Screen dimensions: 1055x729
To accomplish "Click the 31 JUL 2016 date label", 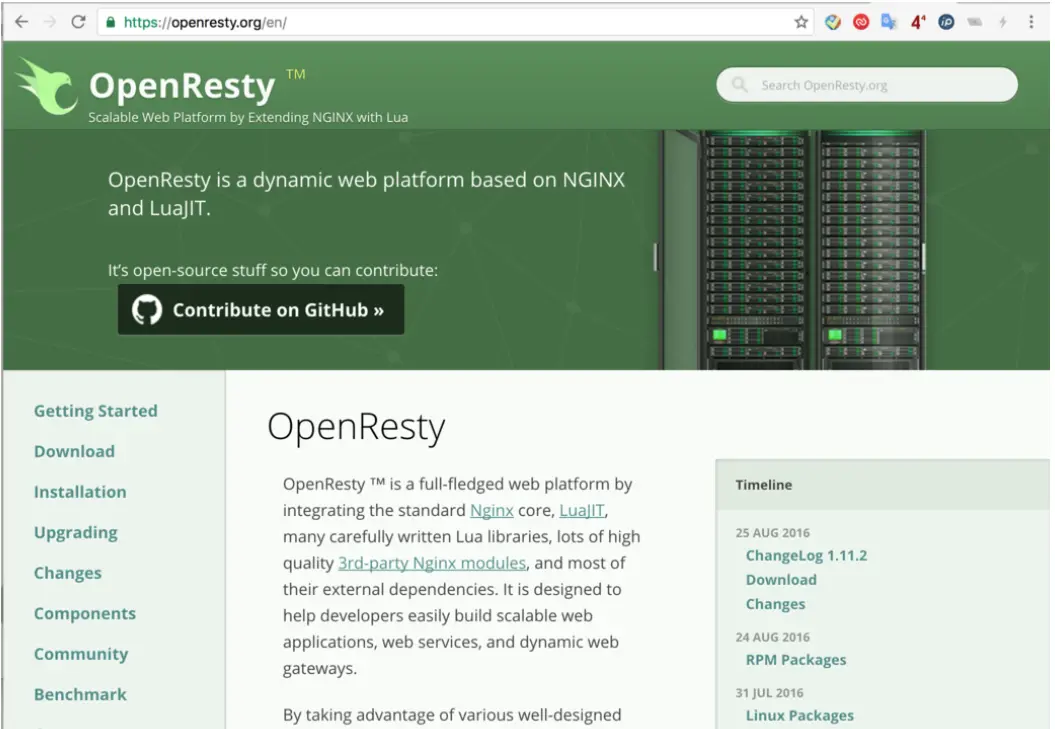I will coord(769,693).
